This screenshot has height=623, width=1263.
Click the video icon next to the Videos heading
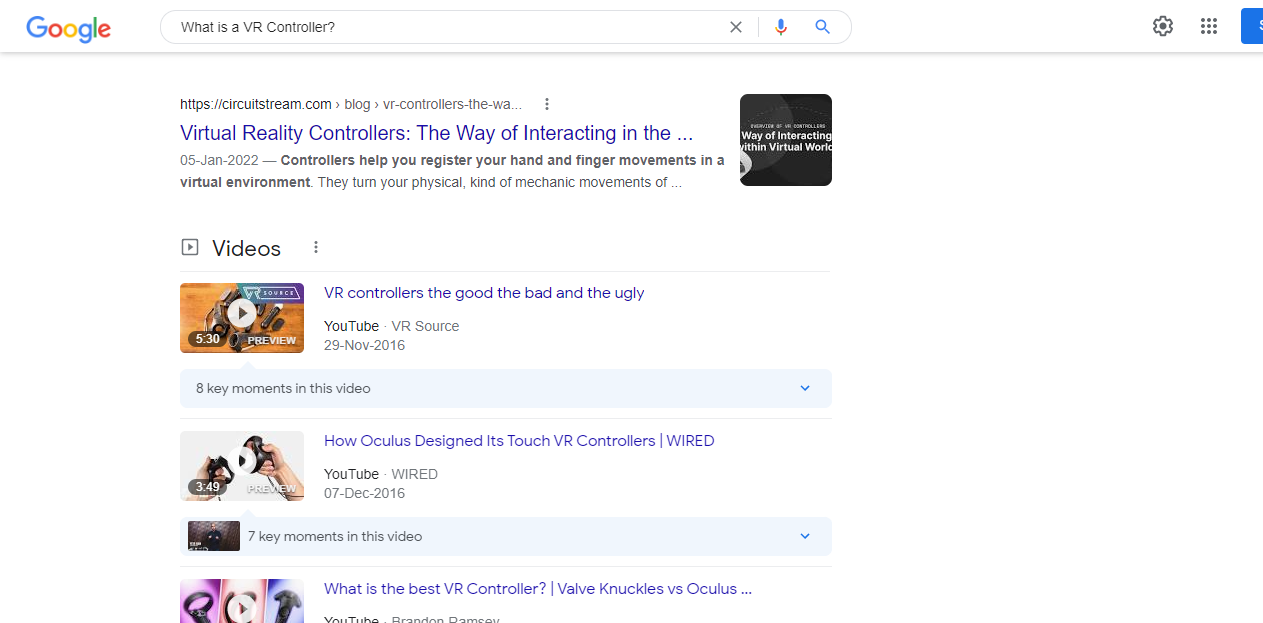point(189,247)
